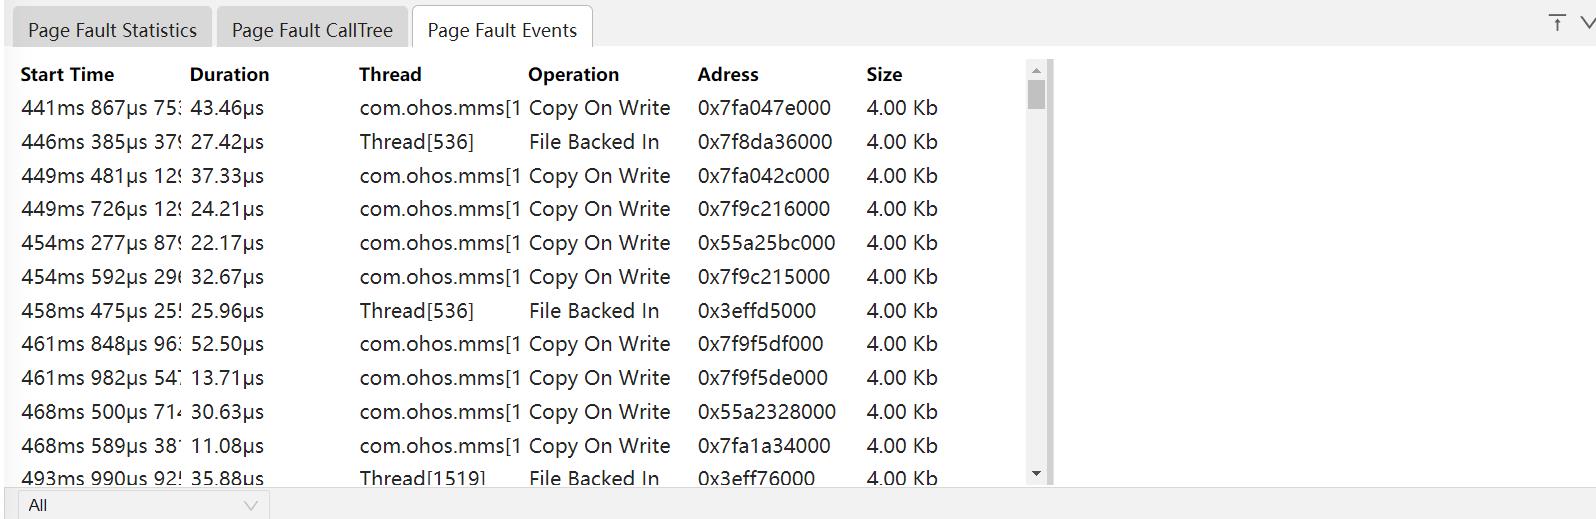This screenshot has width=1596, height=519.
Task: Select the File Backed In row at 0x7f8da36000
Action: [764, 142]
